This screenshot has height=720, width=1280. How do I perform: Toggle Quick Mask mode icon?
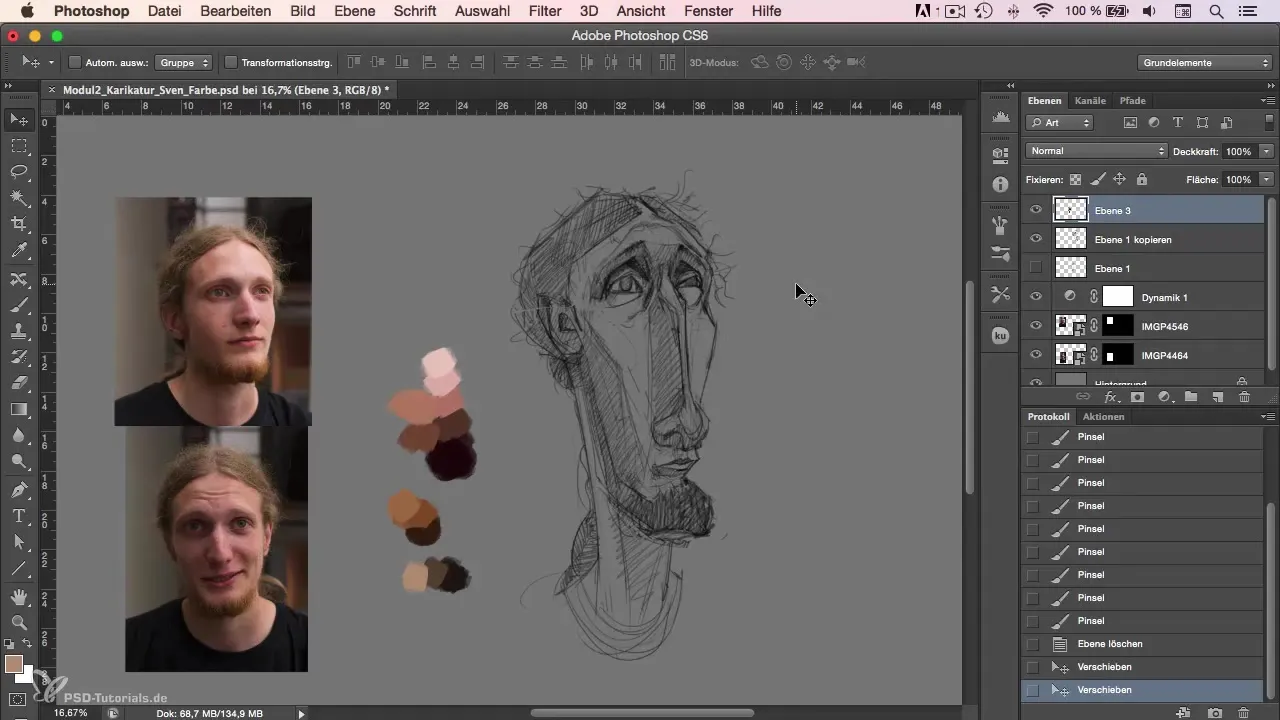(18, 699)
